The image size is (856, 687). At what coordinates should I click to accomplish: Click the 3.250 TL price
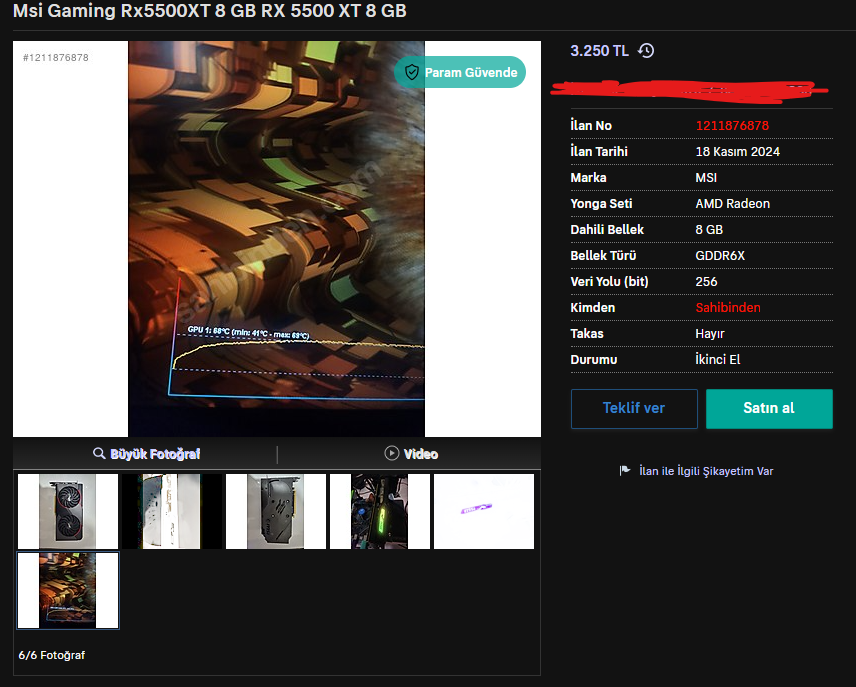pos(599,51)
